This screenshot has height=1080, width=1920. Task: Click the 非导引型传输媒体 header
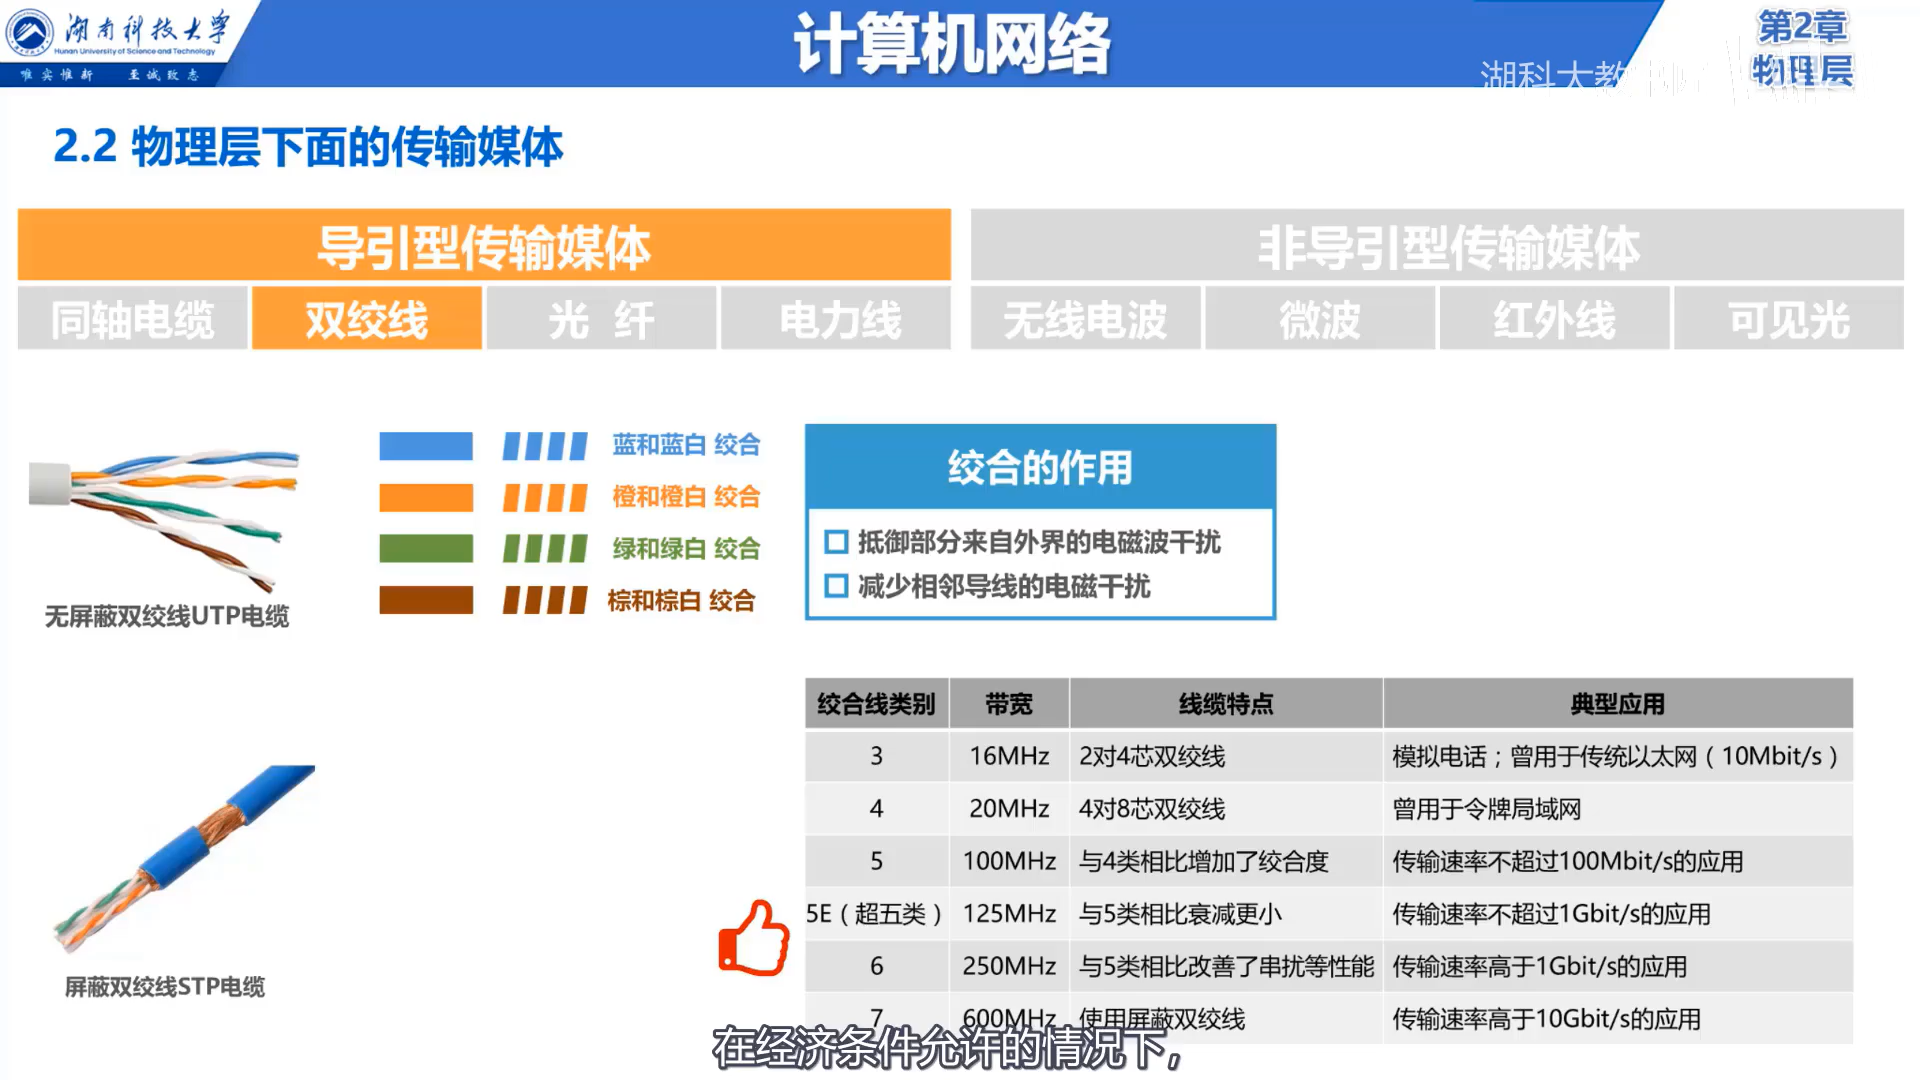[x=1437, y=245]
